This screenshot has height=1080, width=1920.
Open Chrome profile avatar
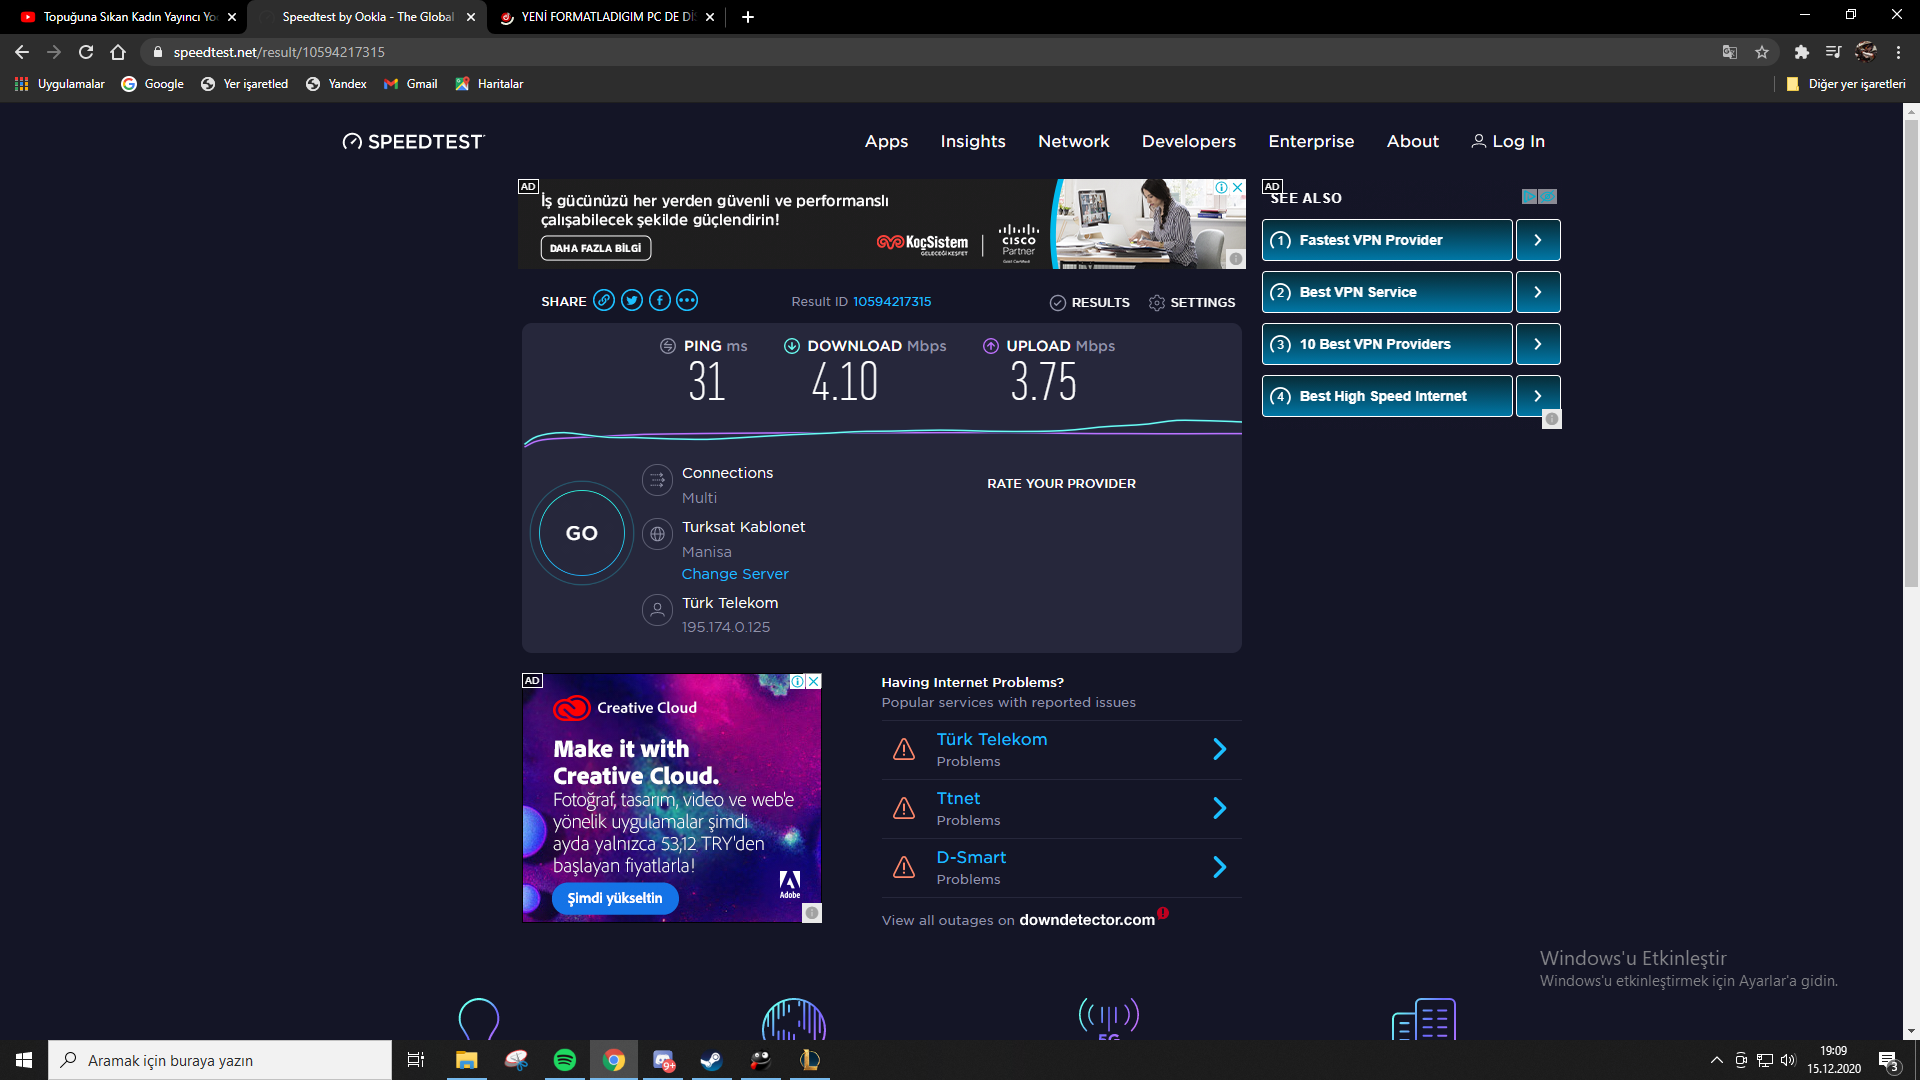(1866, 52)
